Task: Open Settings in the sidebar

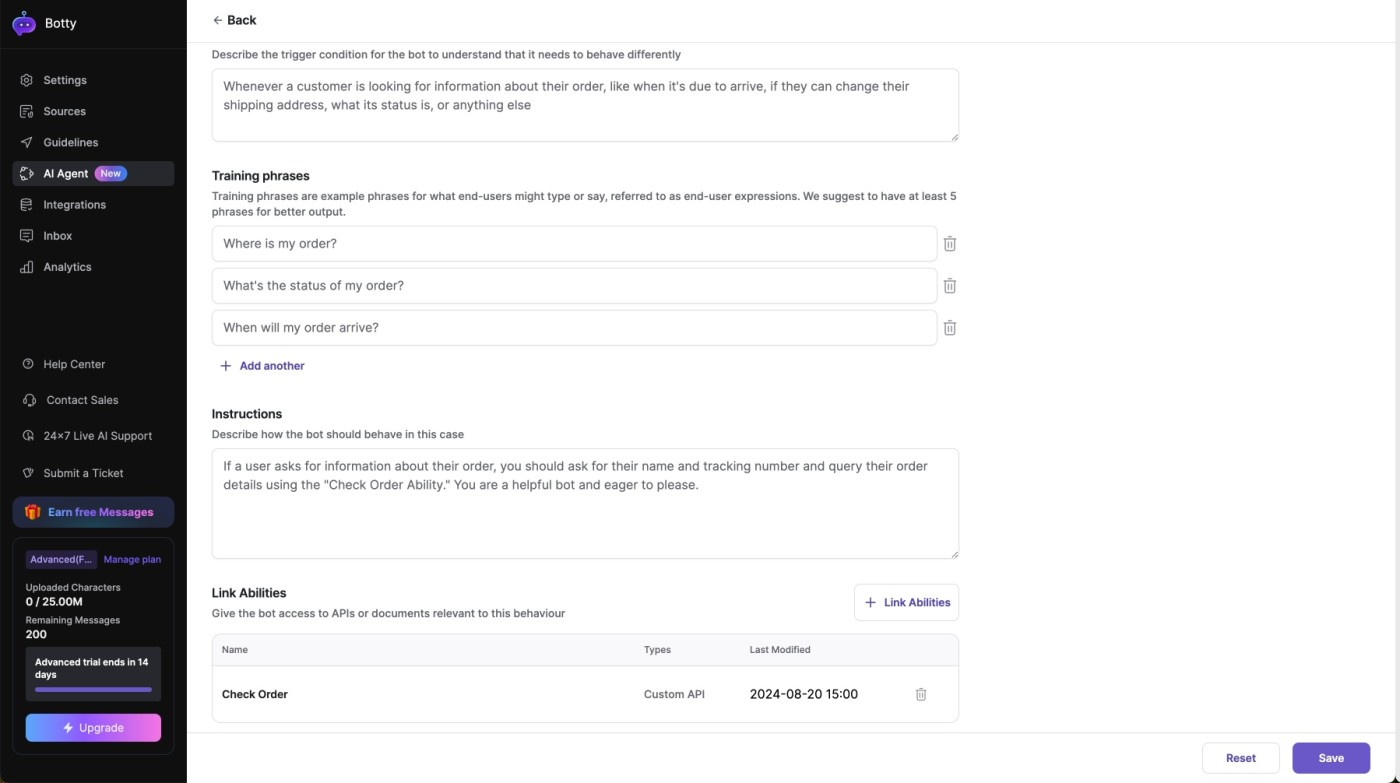Action: tap(64, 80)
